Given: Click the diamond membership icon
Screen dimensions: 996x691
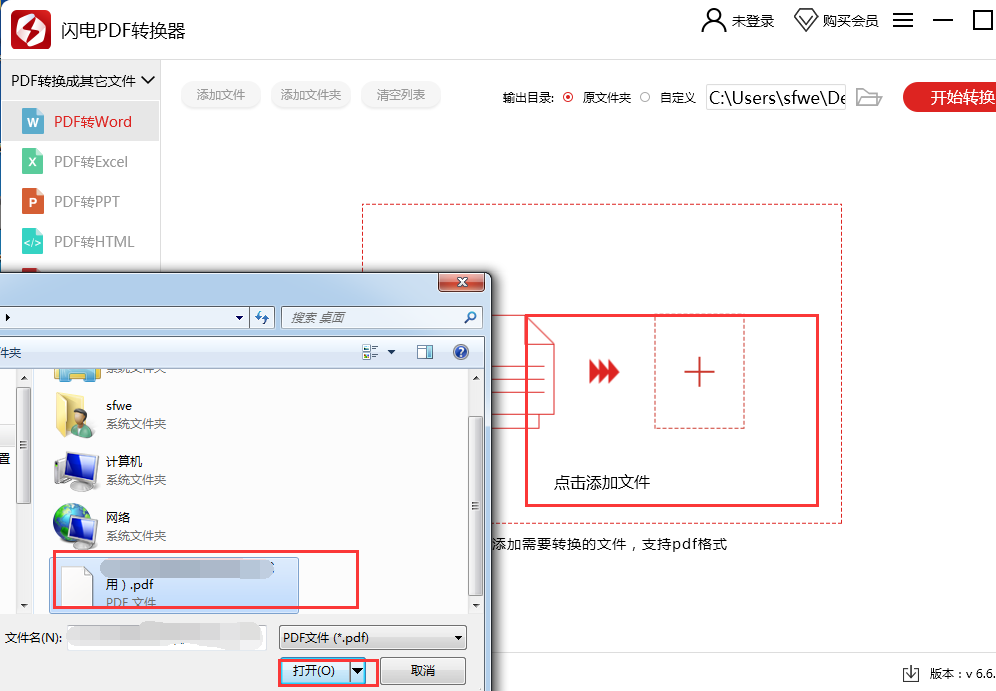Looking at the screenshot, I should point(805,20).
